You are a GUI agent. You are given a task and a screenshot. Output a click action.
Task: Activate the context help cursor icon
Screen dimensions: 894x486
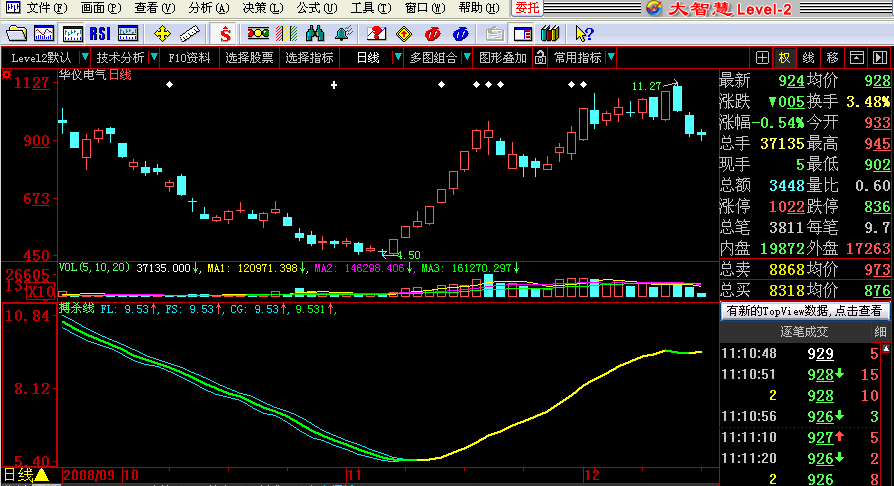[584, 34]
